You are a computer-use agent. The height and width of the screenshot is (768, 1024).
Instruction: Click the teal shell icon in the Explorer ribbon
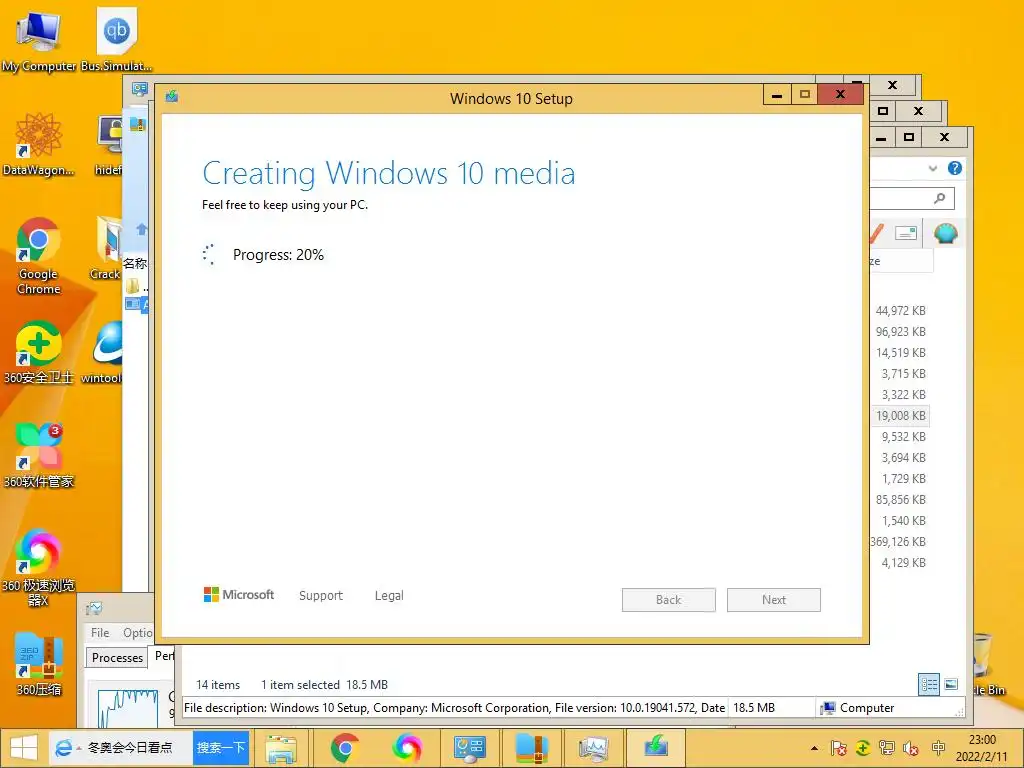945,233
